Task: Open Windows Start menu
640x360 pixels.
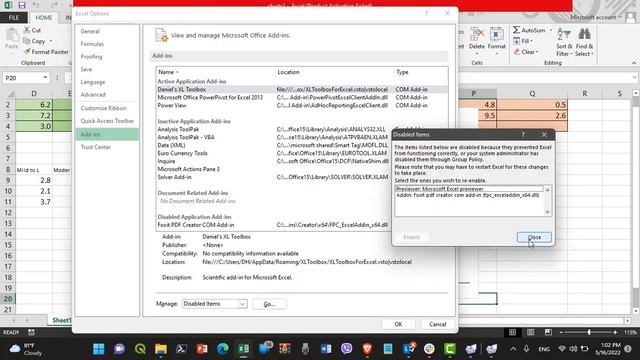Action: 99,349
